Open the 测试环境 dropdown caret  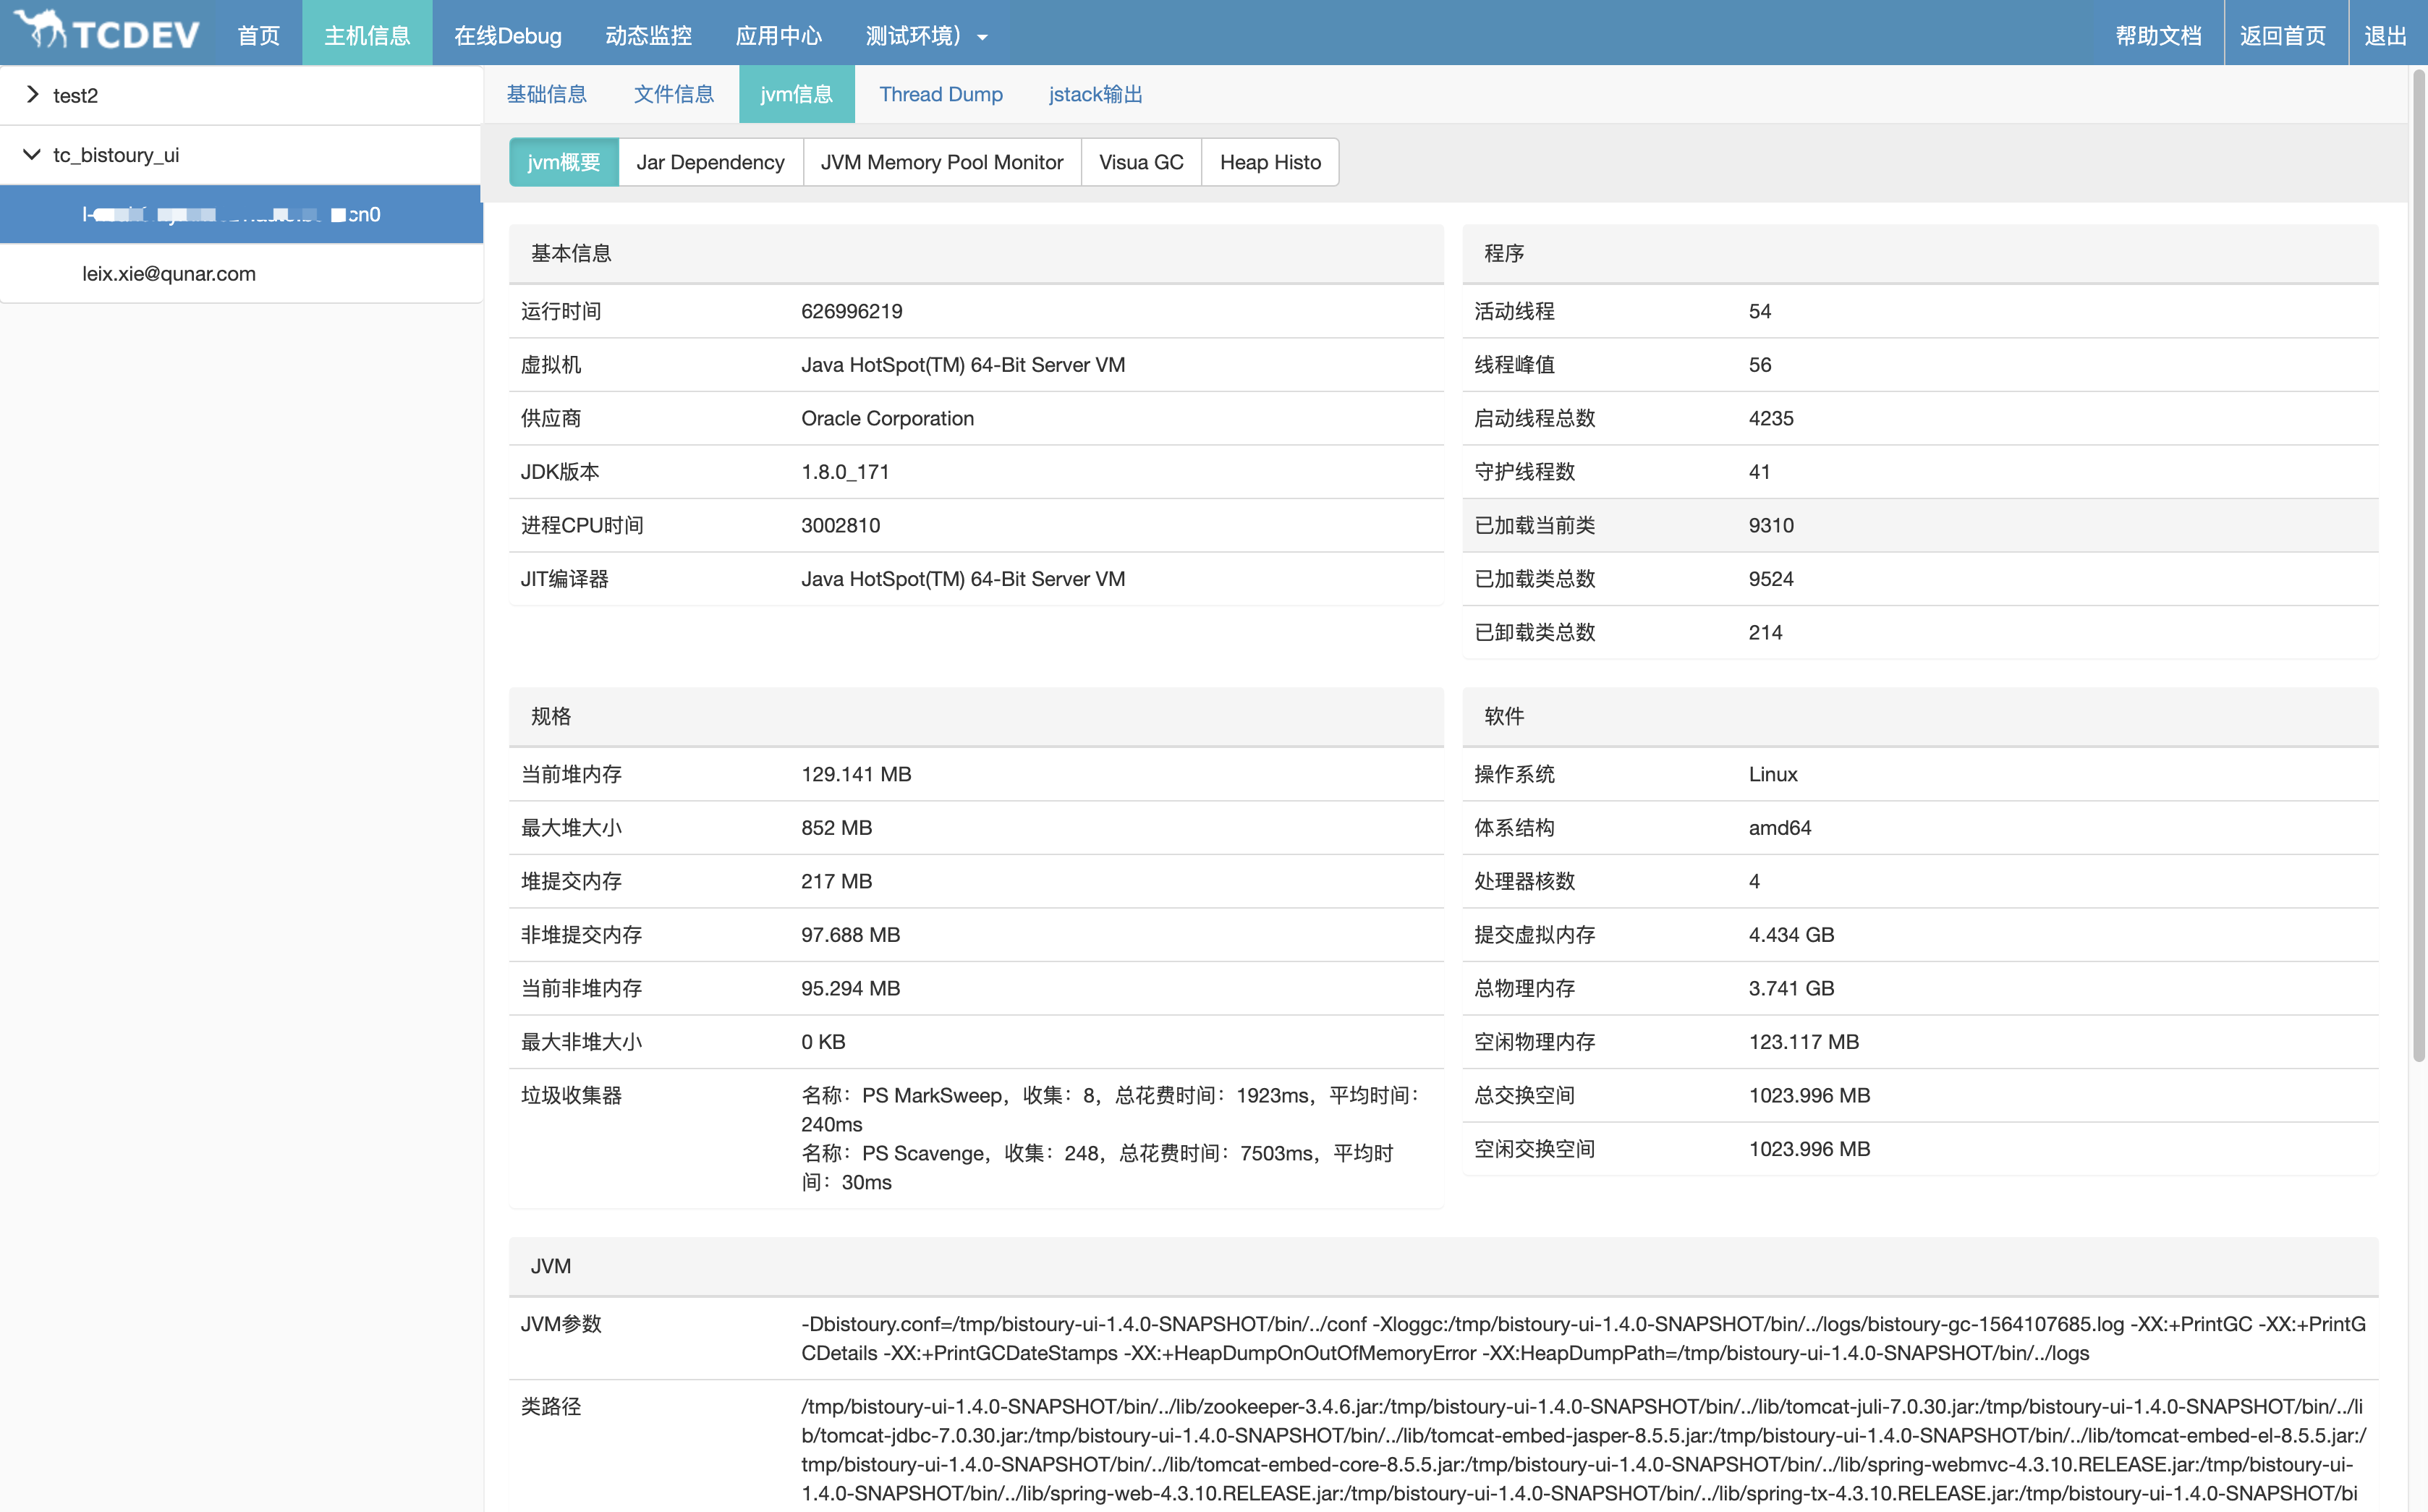pyautogui.click(x=982, y=37)
